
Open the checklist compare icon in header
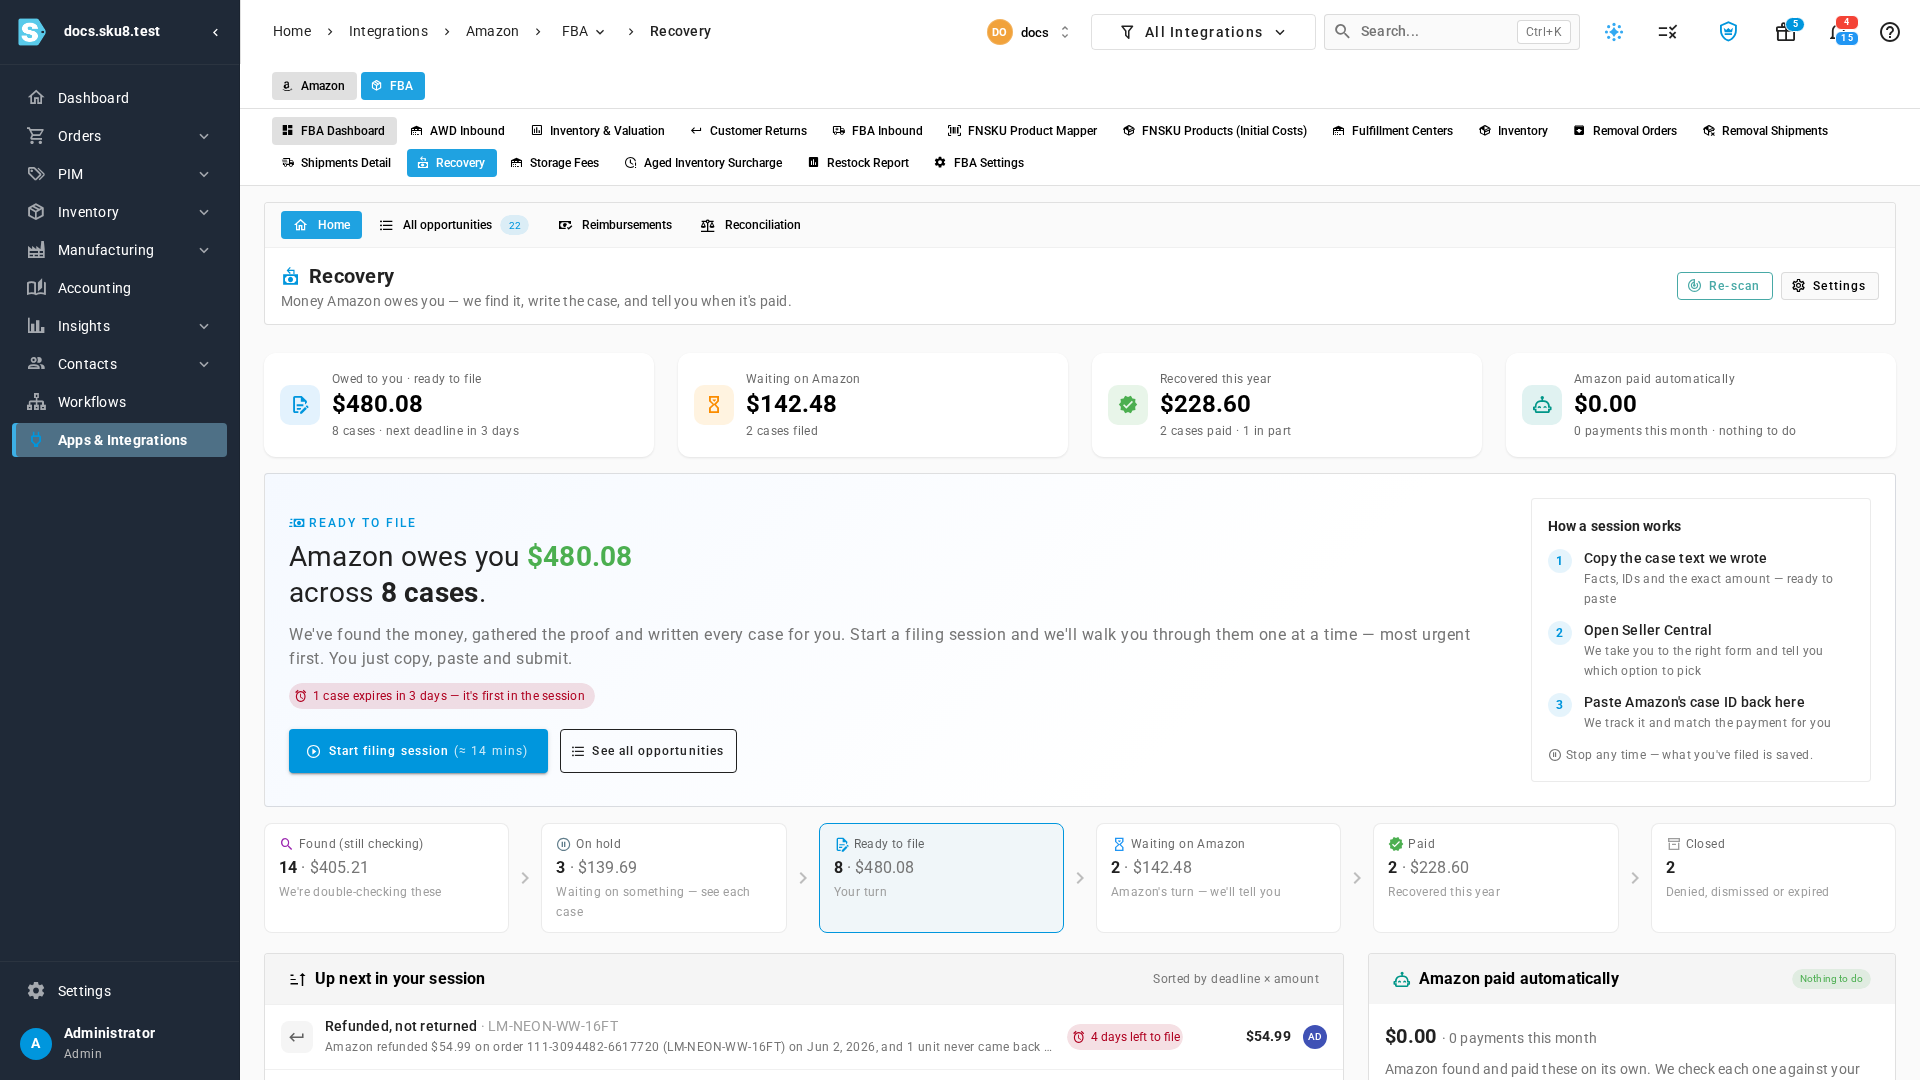pos(1668,32)
